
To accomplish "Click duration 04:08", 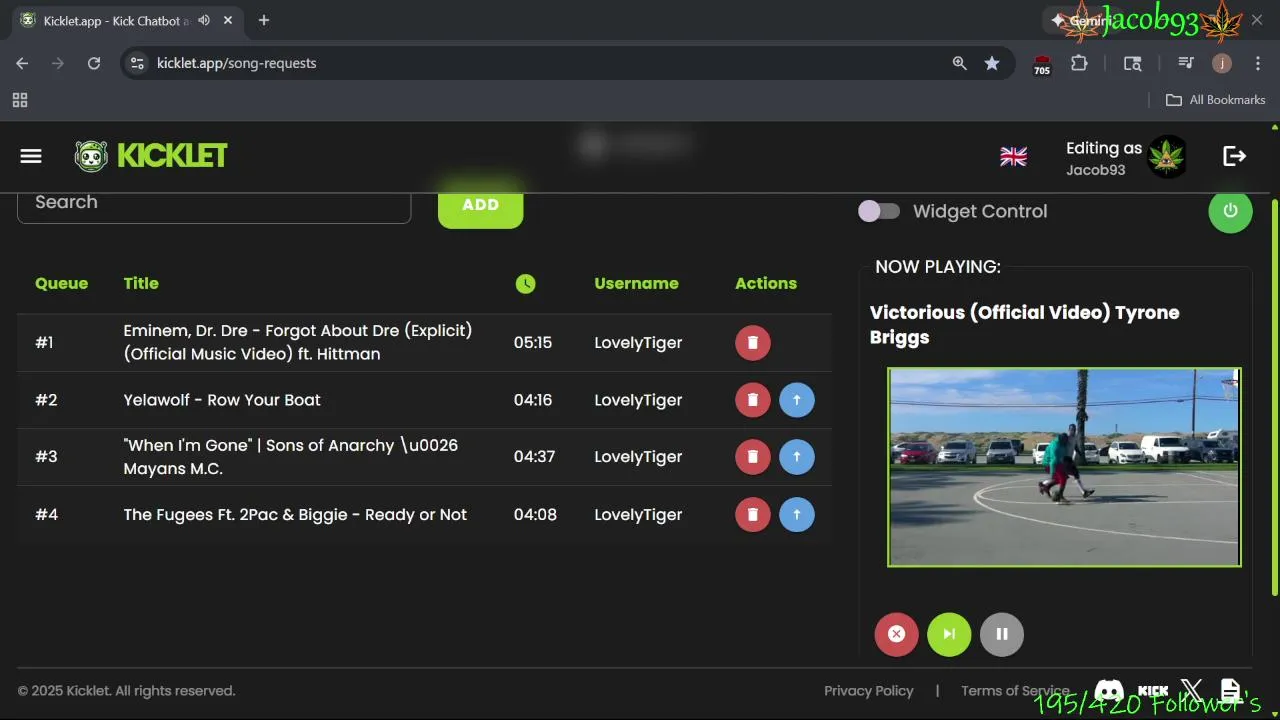I will pyautogui.click(x=535, y=515).
